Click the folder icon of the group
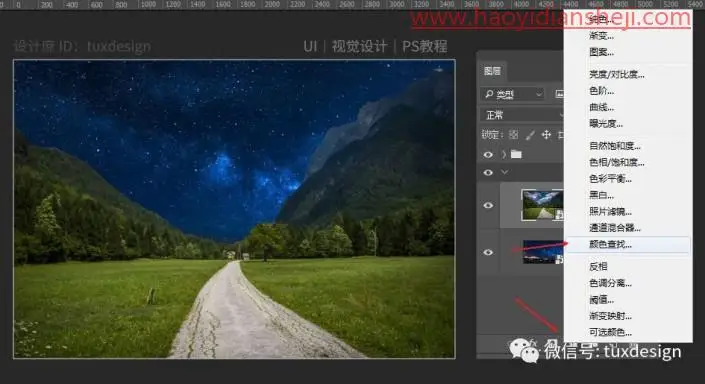 [516, 155]
